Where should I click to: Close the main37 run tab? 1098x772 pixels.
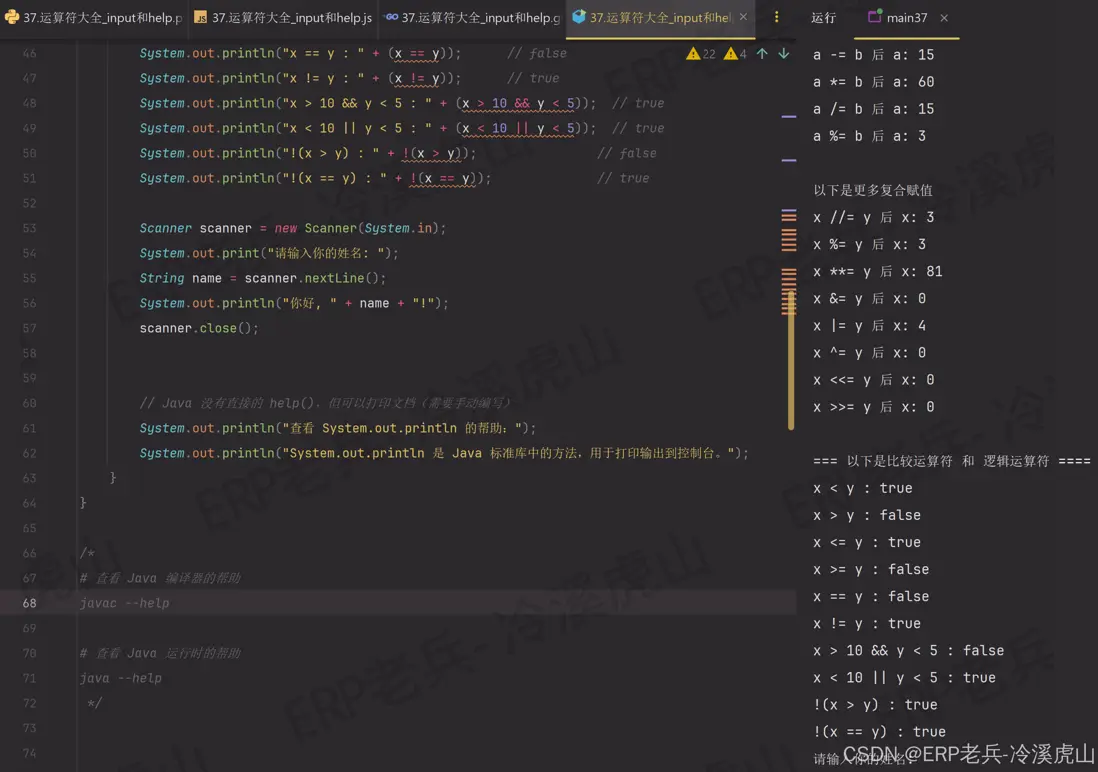944,18
